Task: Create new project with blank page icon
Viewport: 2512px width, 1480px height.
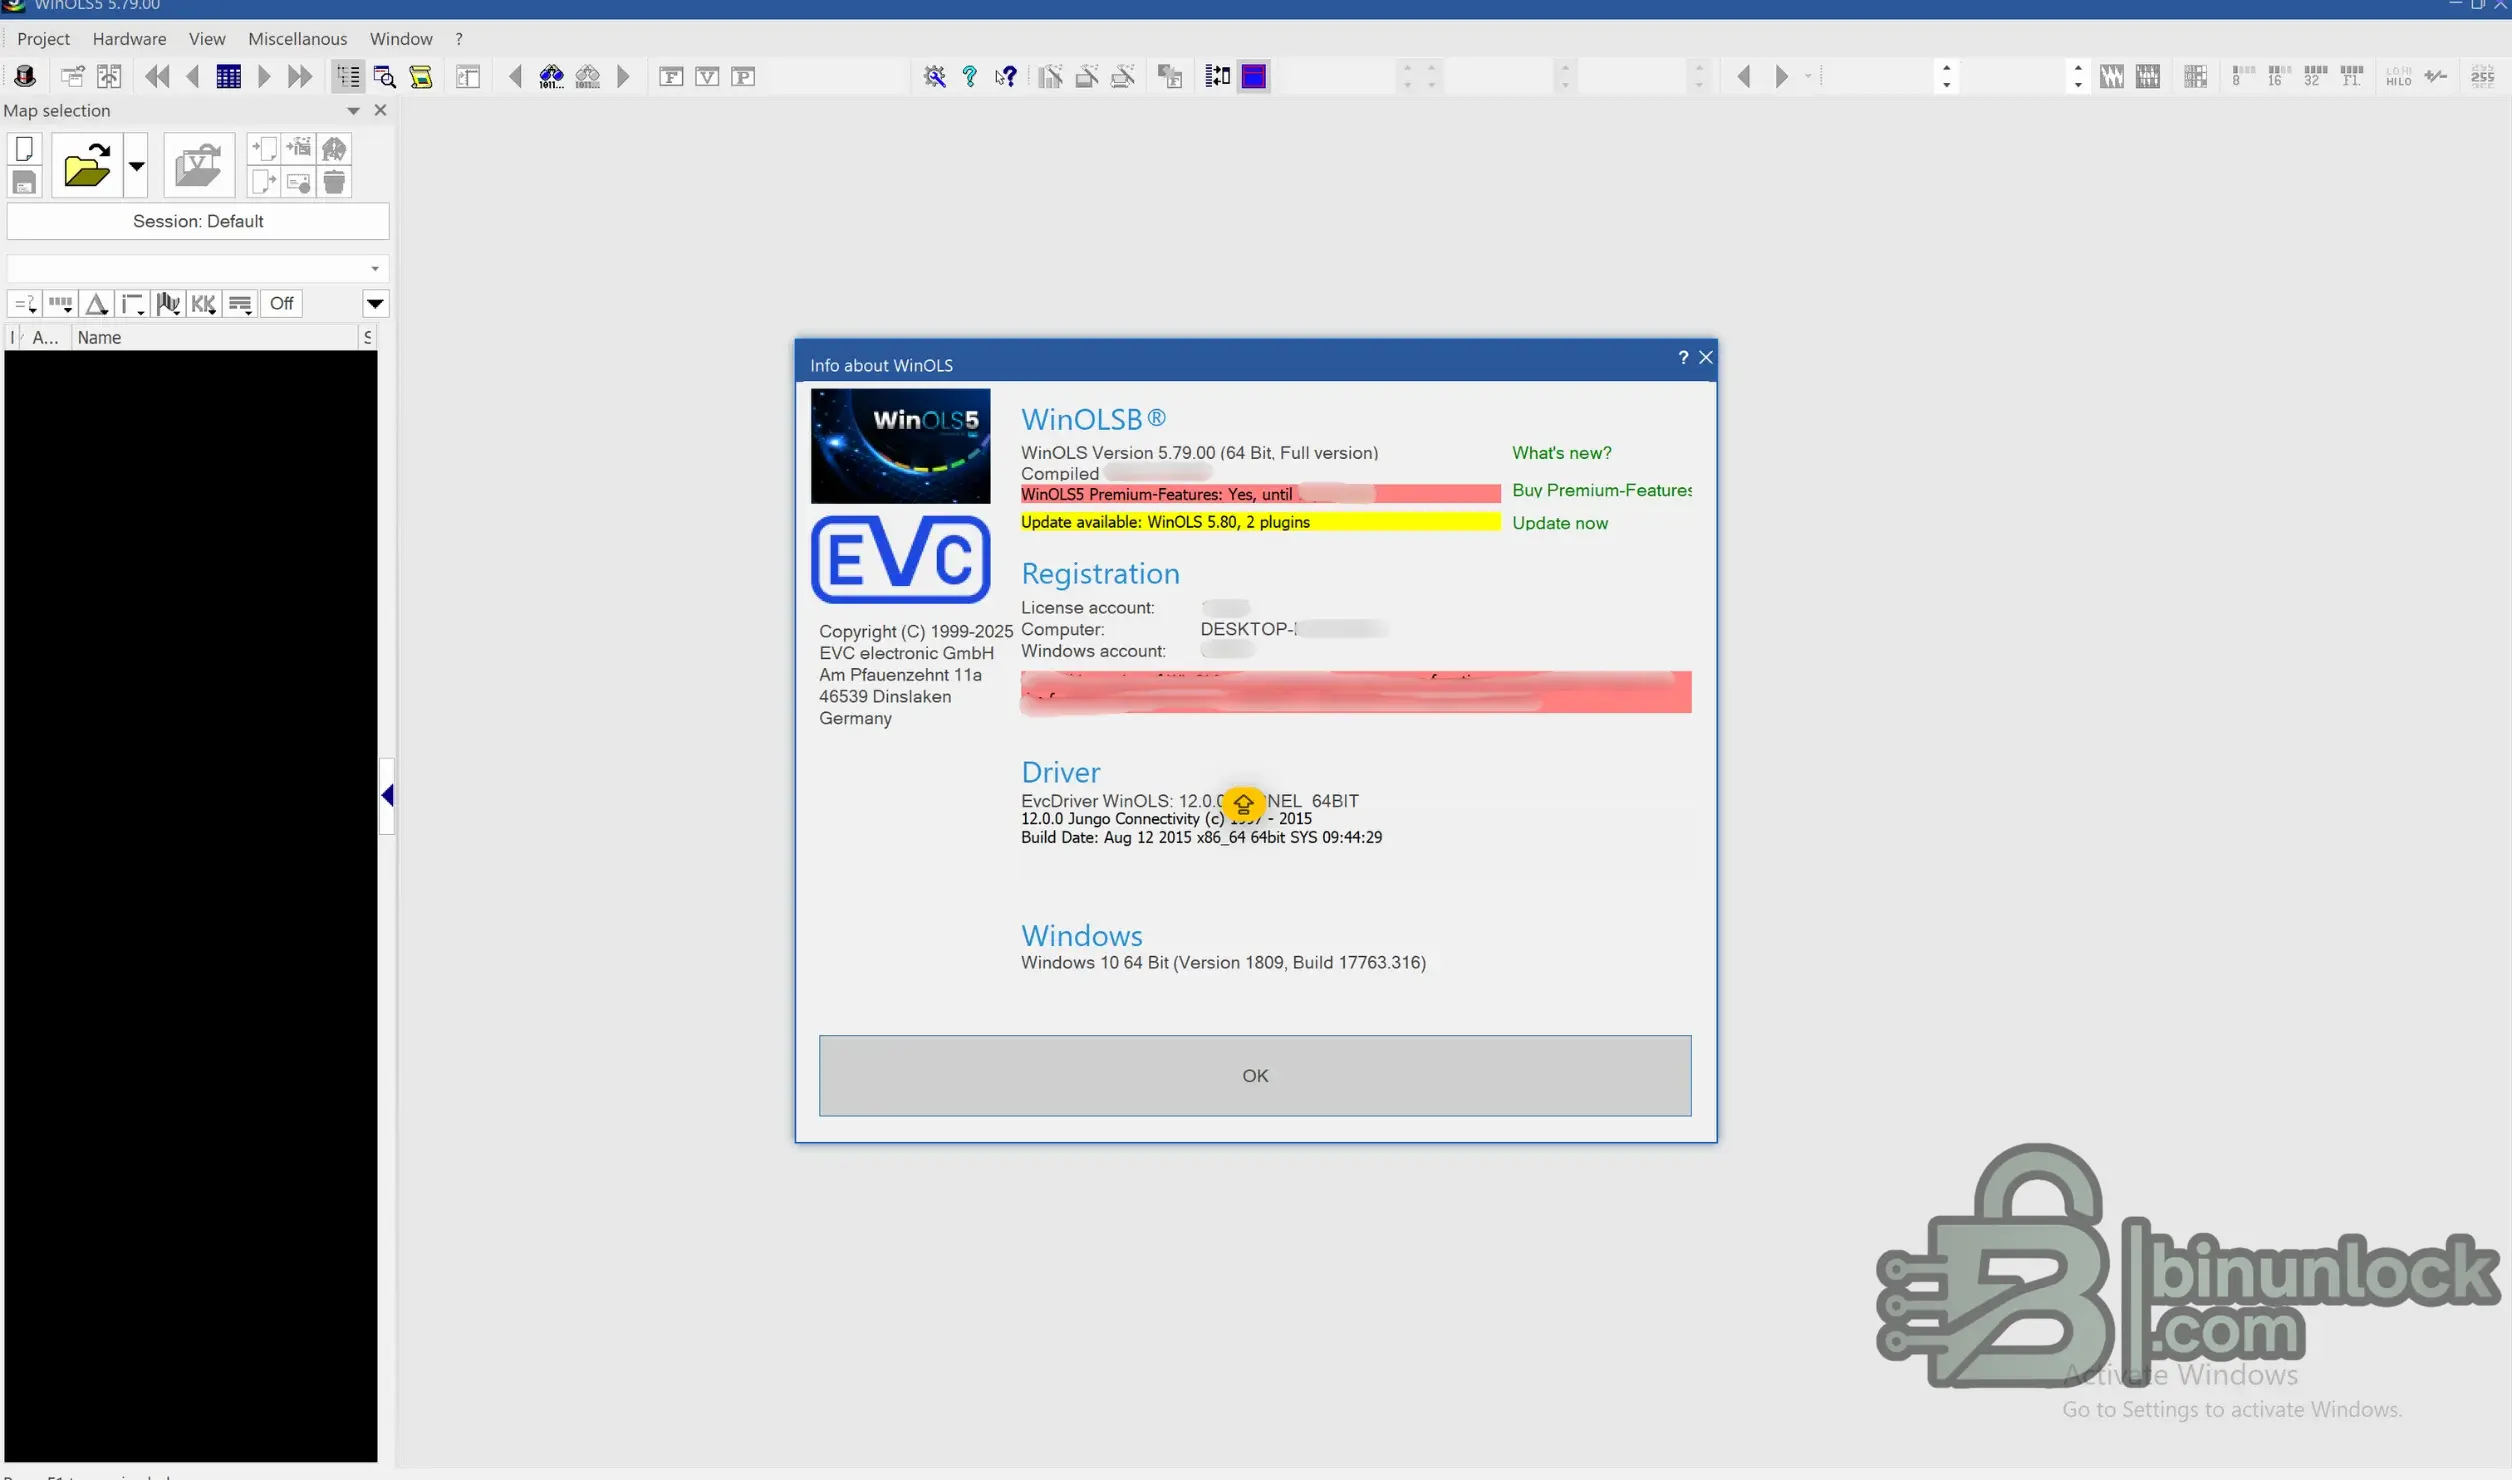Action: pyautogui.click(x=25, y=149)
